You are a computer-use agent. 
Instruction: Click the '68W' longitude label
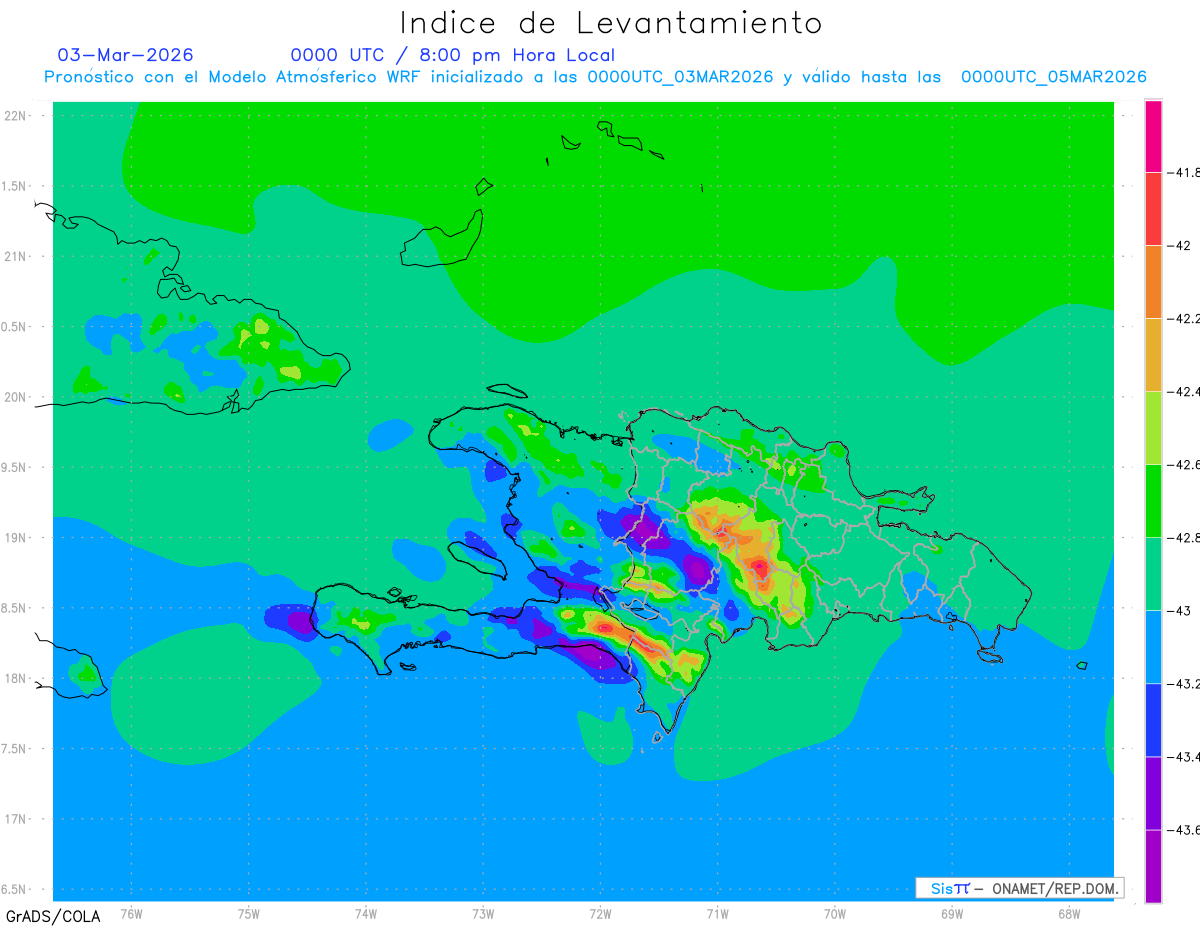coord(1069,912)
